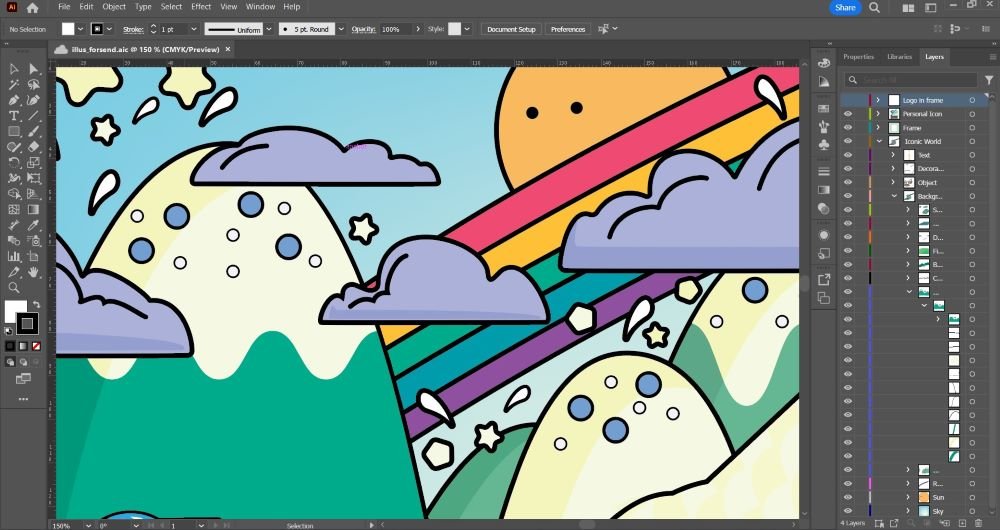Open the Color panel palette icon in dock
Viewport: 1000px width, 530px height.
click(x=824, y=62)
